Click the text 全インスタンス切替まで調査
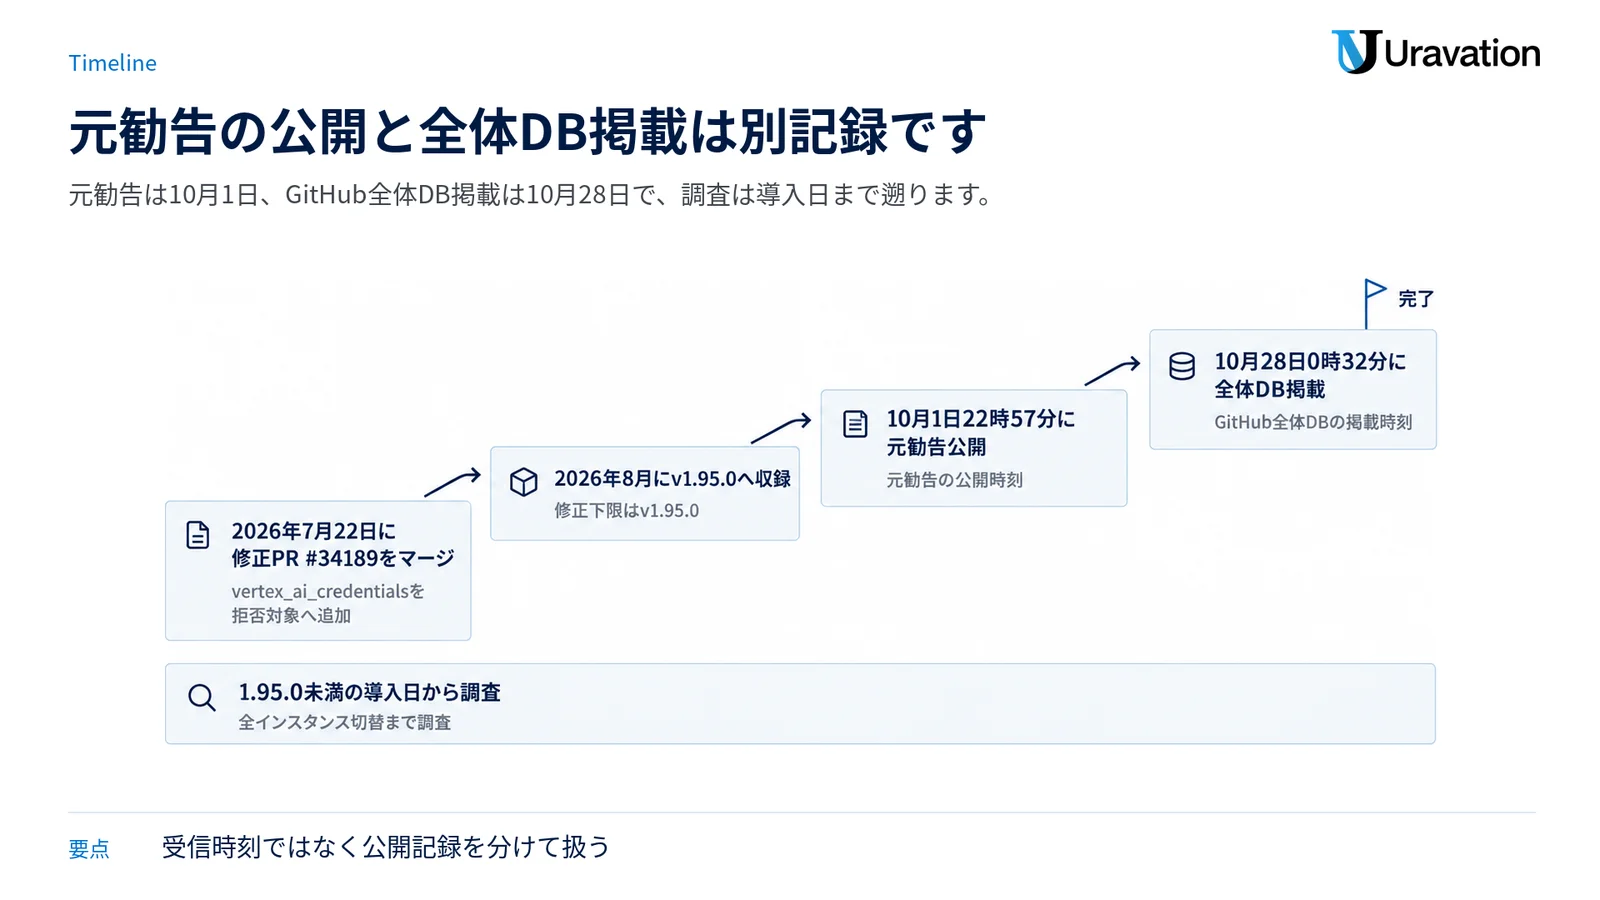Image resolution: width=1600 pixels, height=900 pixels. pyautogui.click(x=344, y=722)
